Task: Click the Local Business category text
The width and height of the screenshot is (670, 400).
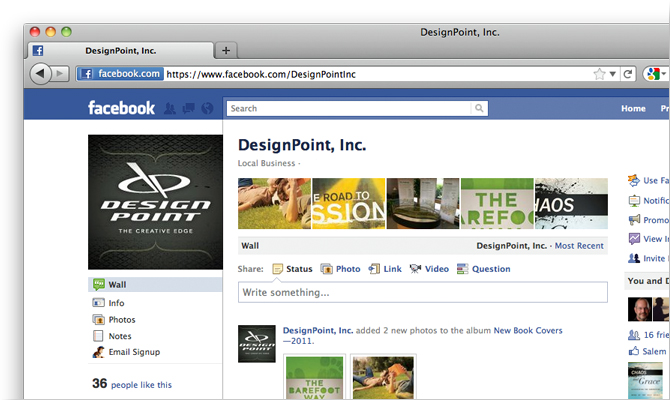Action: click(x=266, y=163)
